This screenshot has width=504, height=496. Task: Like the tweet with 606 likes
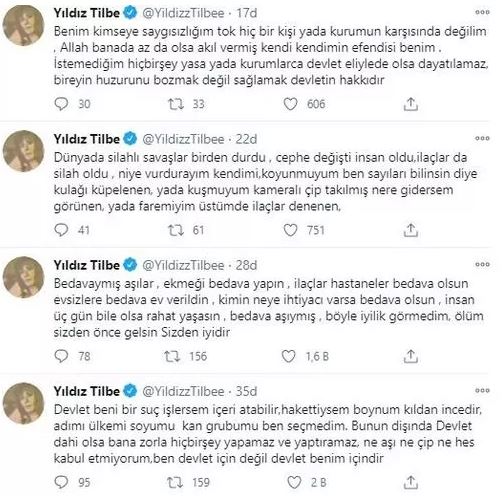tap(290, 104)
